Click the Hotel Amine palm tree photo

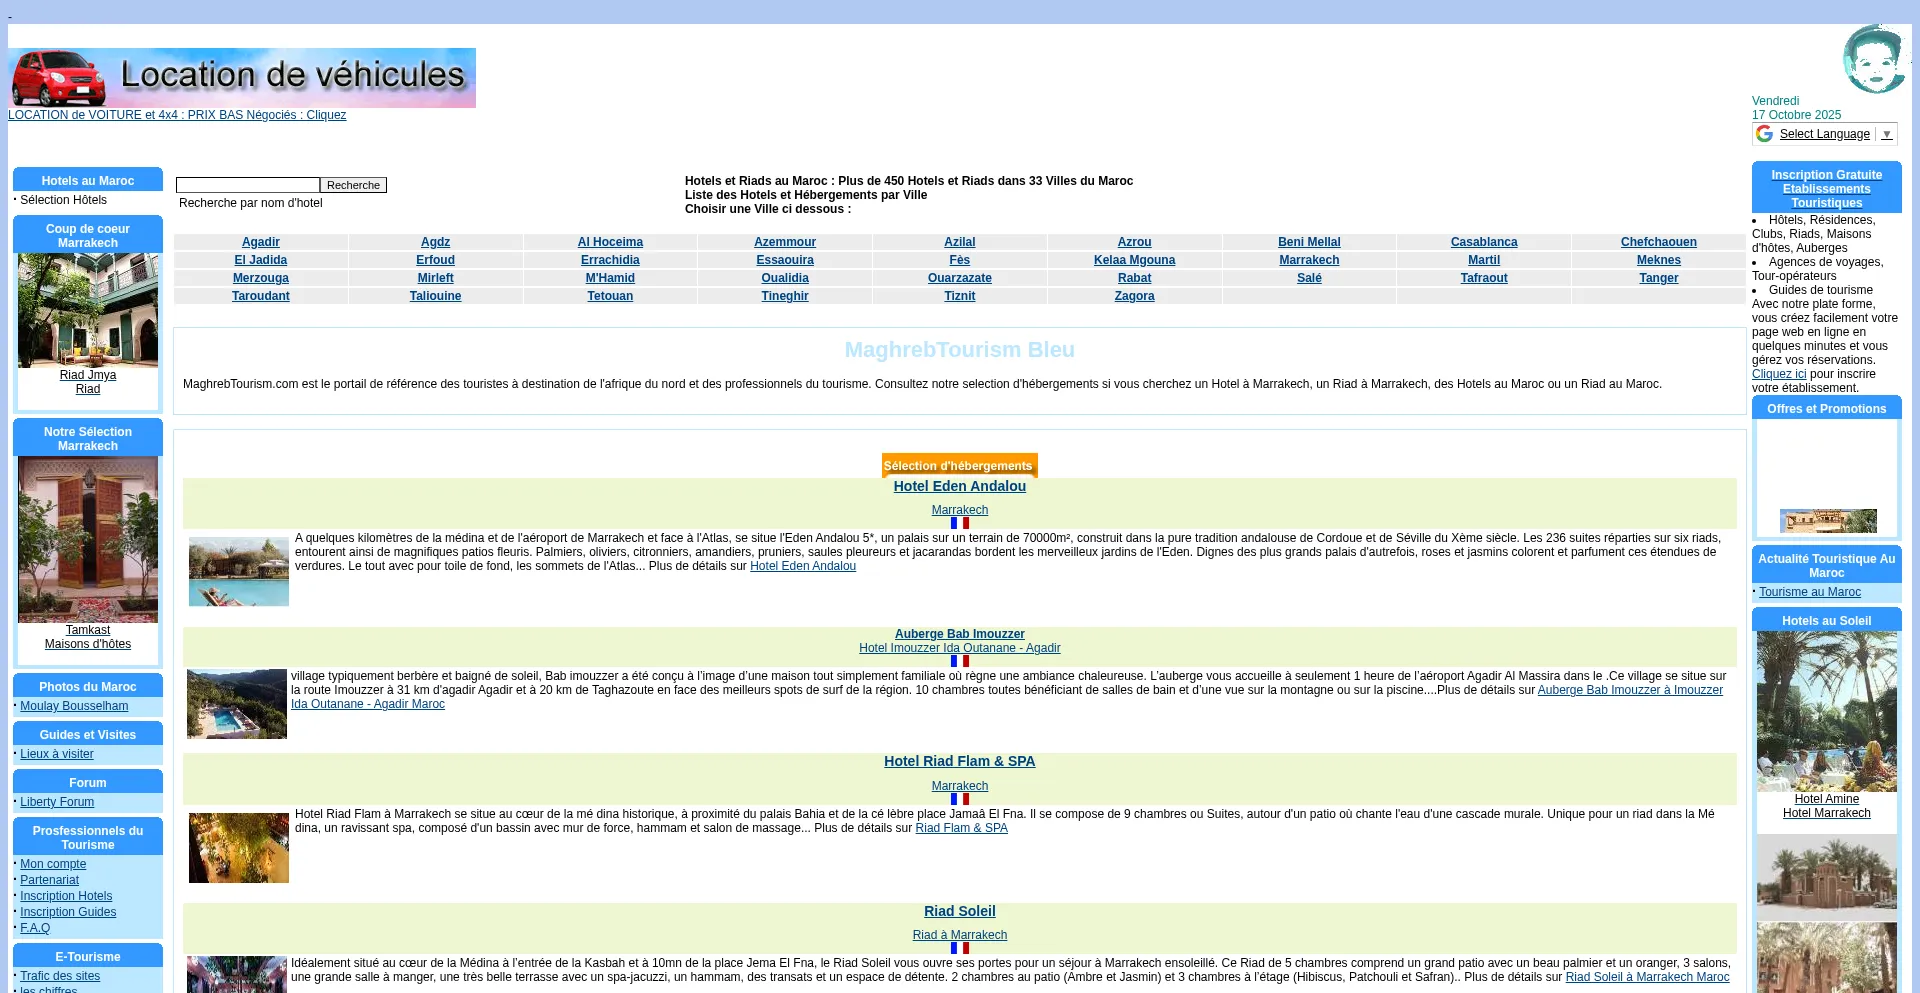click(x=1826, y=711)
